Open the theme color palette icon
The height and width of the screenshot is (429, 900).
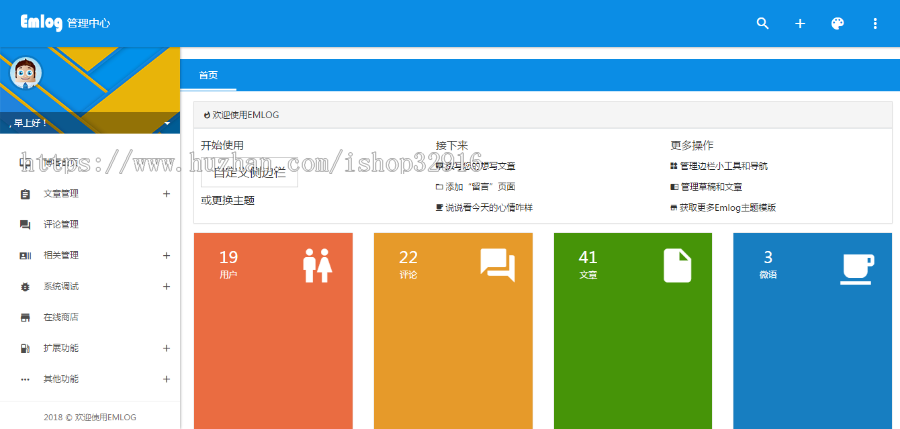click(838, 23)
